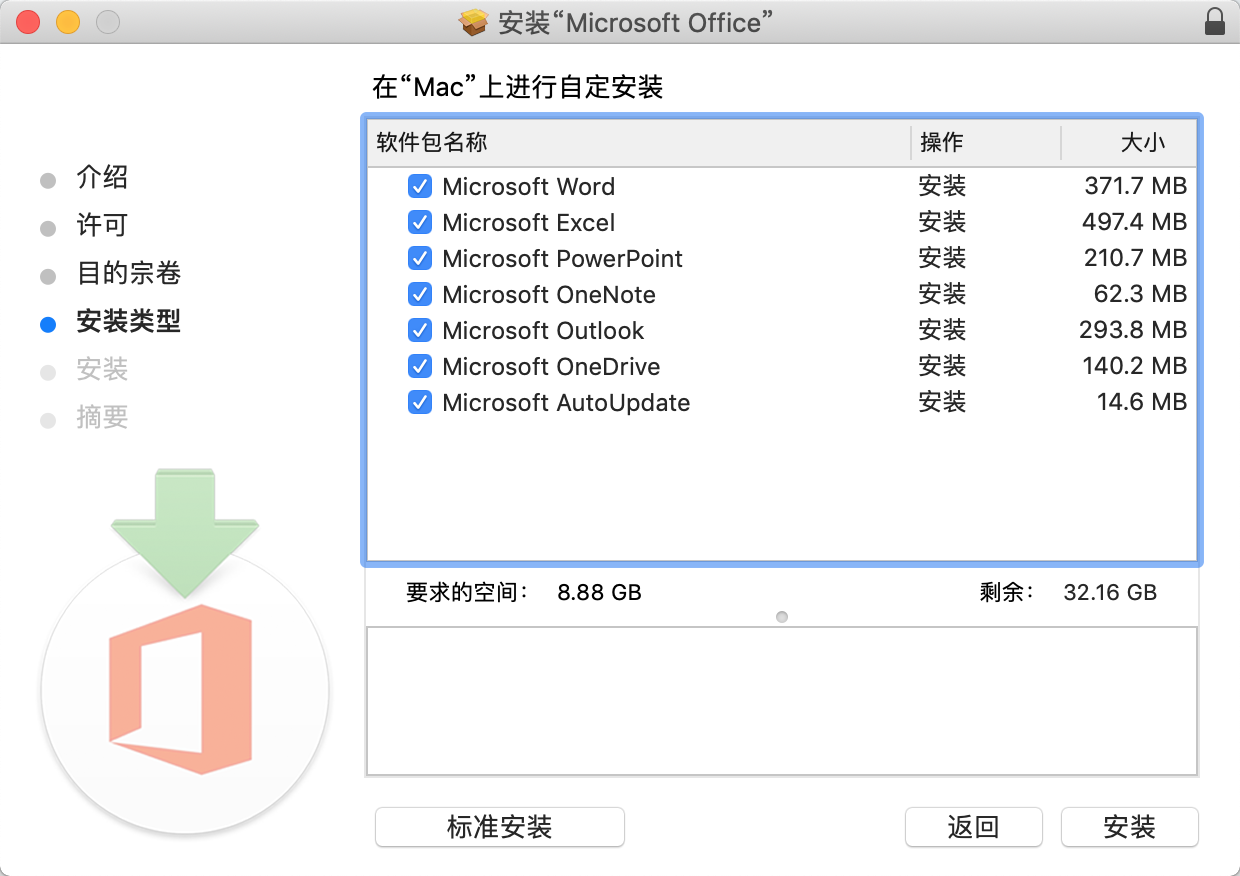Click the 标准安装 button
This screenshot has width=1240, height=876.
(499, 827)
